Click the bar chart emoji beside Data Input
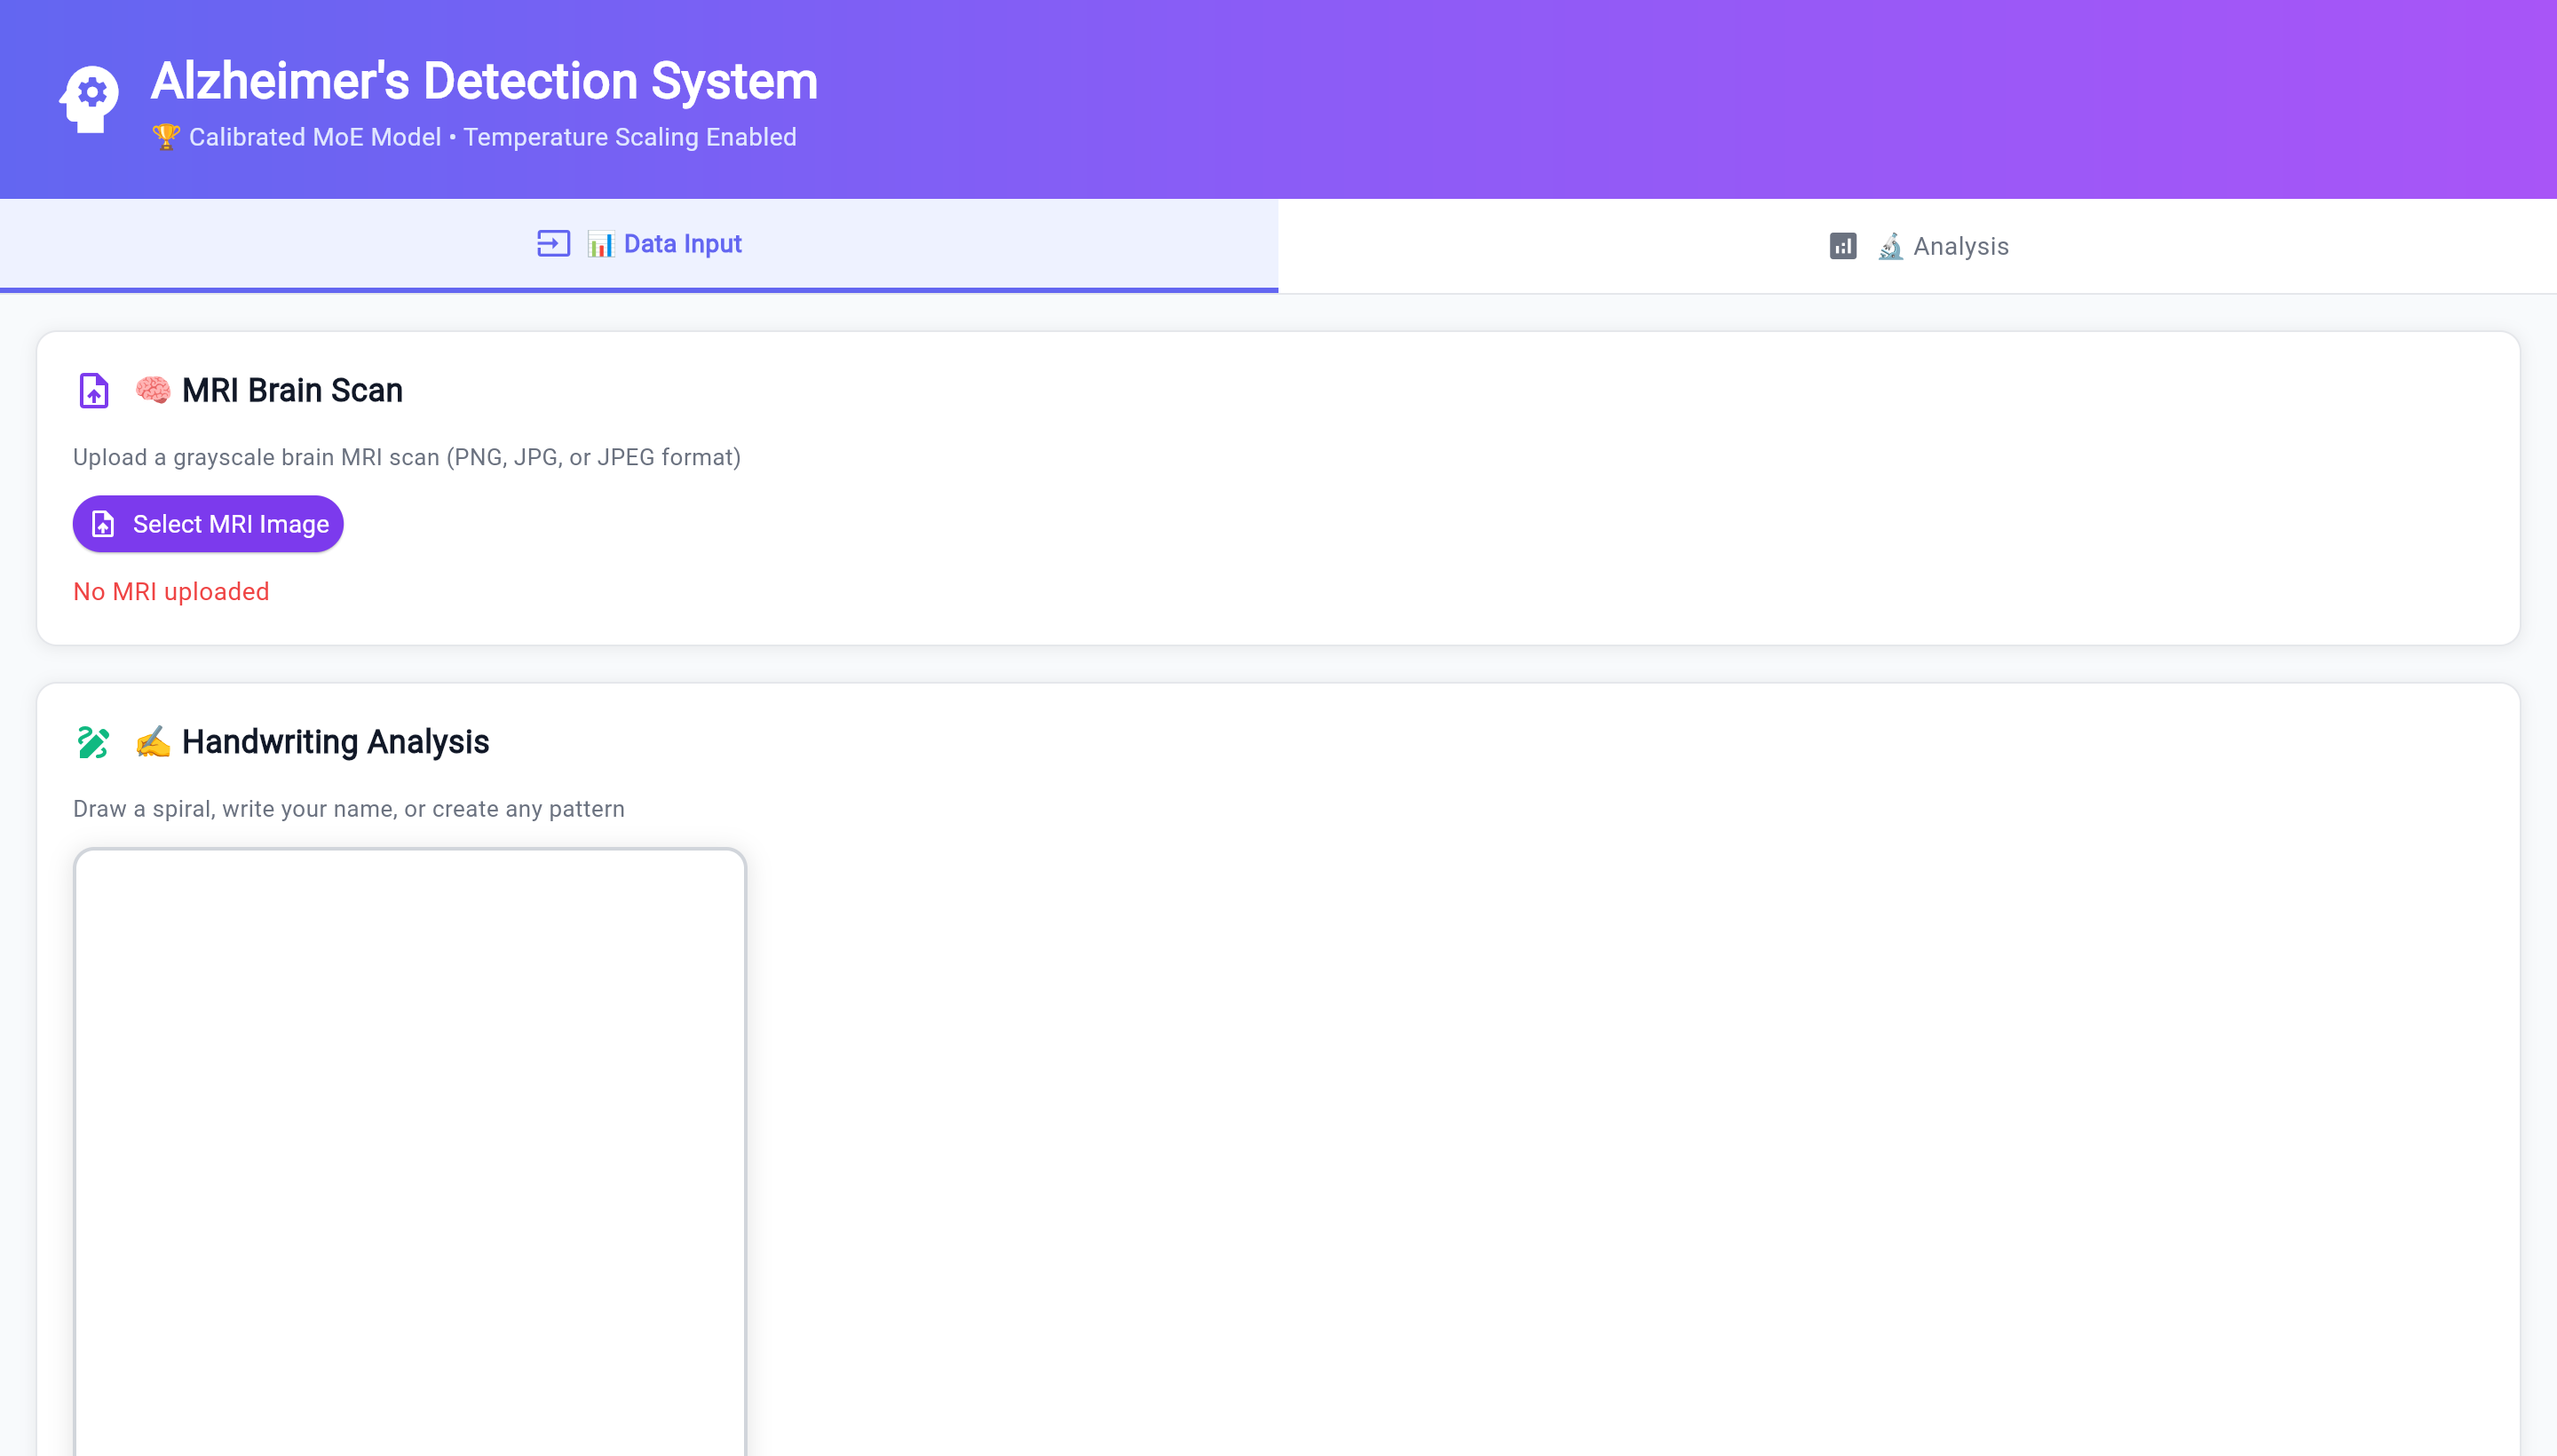Viewport: 2557px width, 1456px height. tap(600, 244)
